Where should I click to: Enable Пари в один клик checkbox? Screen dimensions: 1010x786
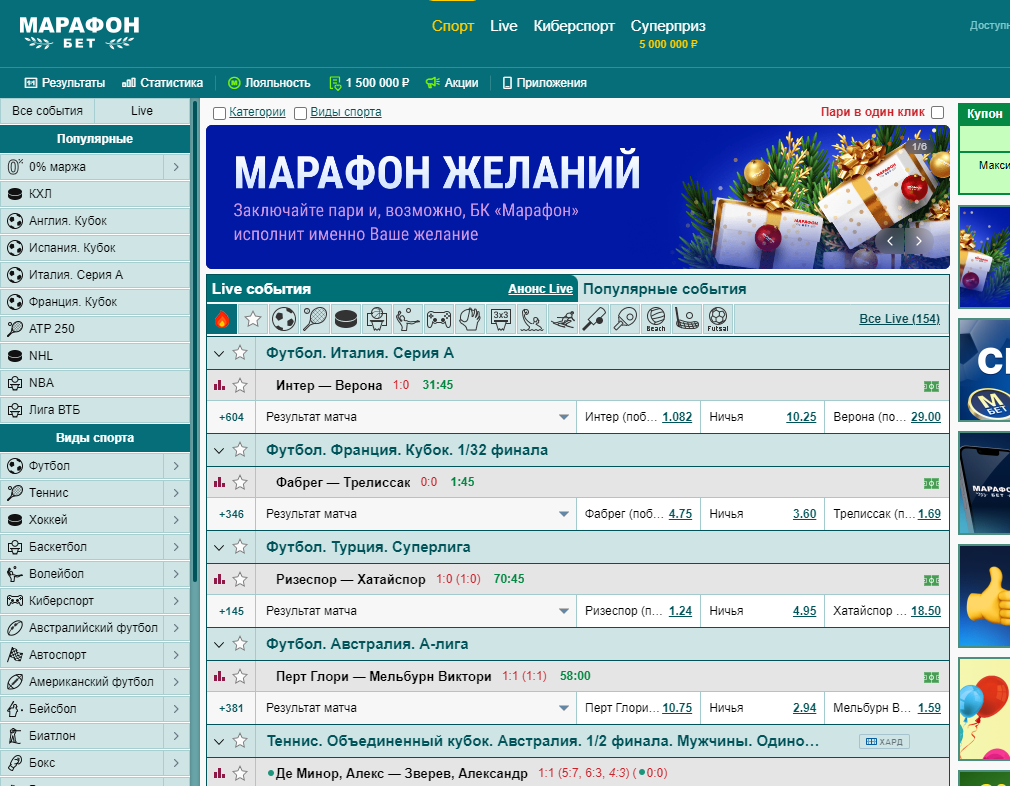(x=938, y=112)
